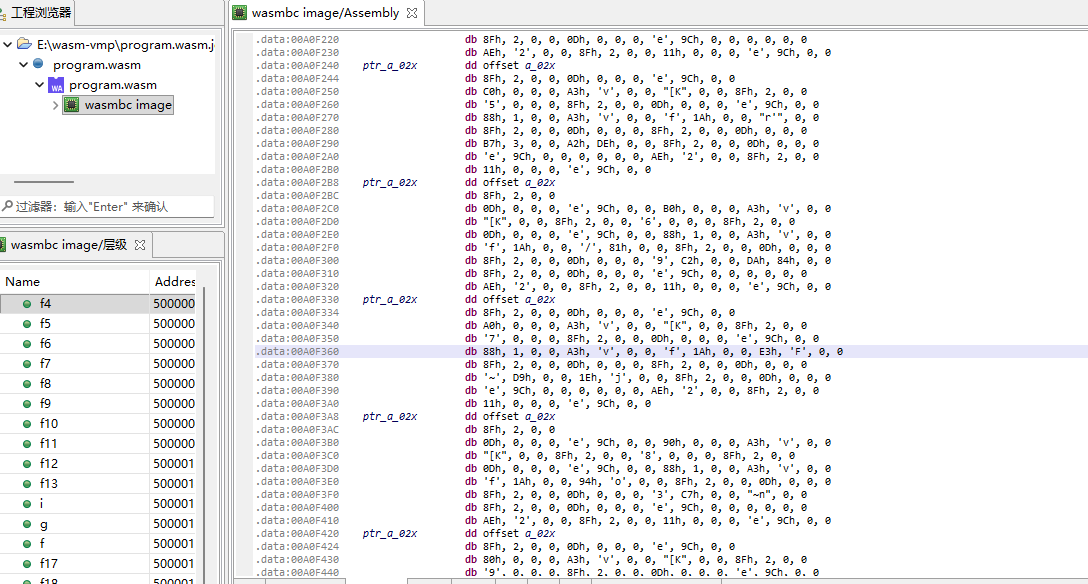Select function f7 in the hierarchy list
Image resolution: width=1088 pixels, height=584 pixels.
tap(97, 363)
